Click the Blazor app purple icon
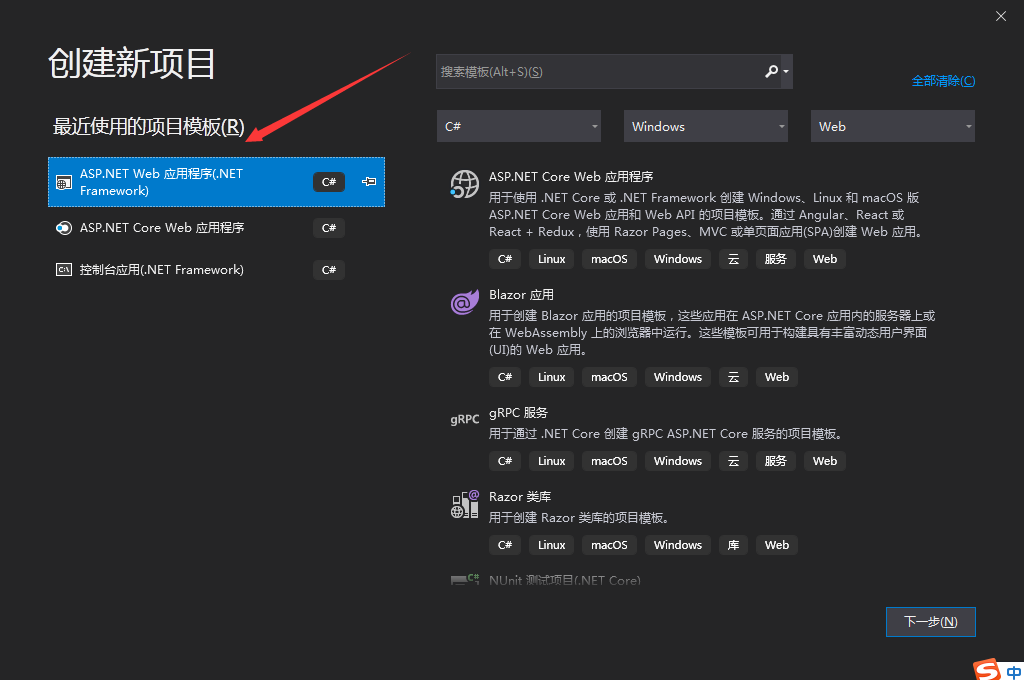The image size is (1024, 680). [x=464, y=302]
